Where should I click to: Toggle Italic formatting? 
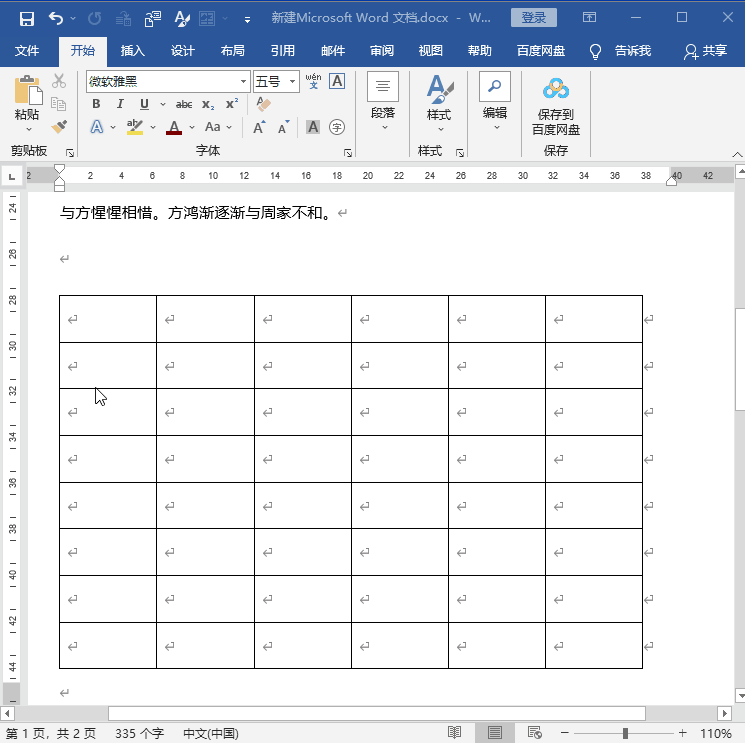click(120, 104)
